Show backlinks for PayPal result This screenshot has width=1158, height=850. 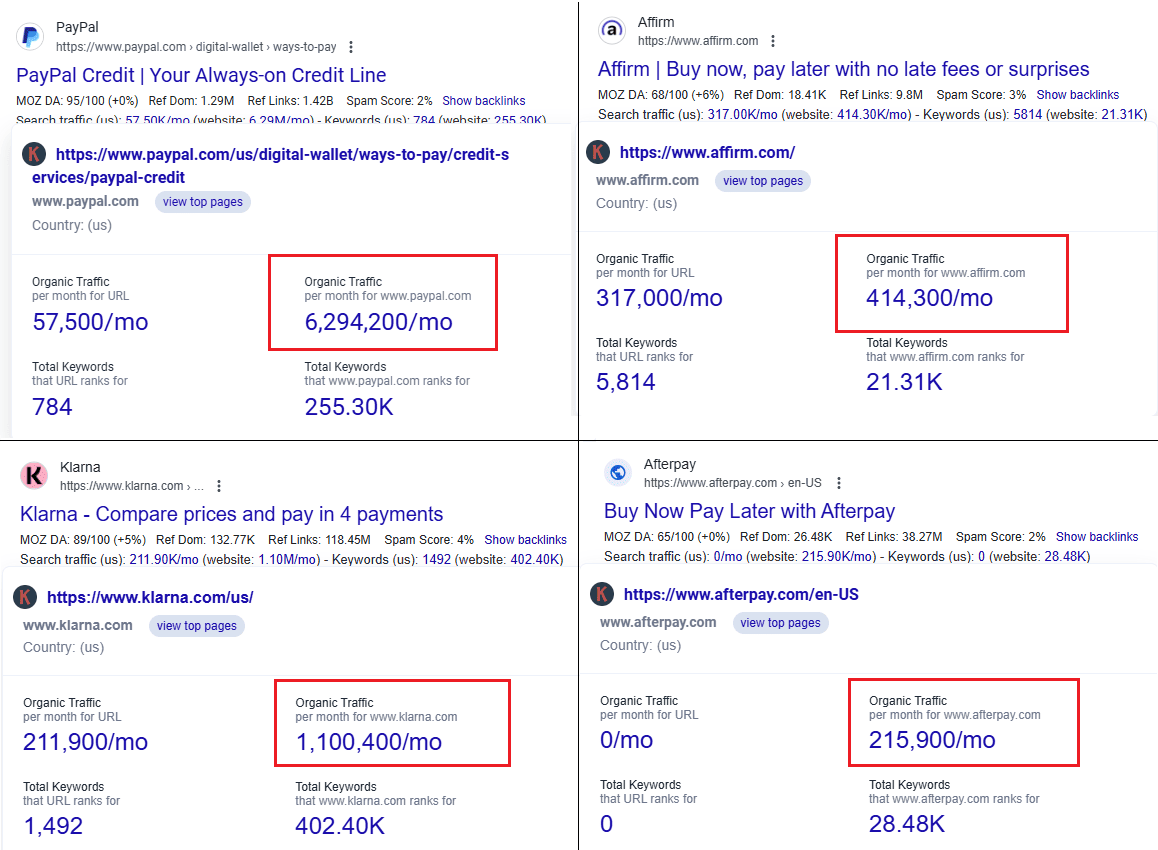[484, 100]
